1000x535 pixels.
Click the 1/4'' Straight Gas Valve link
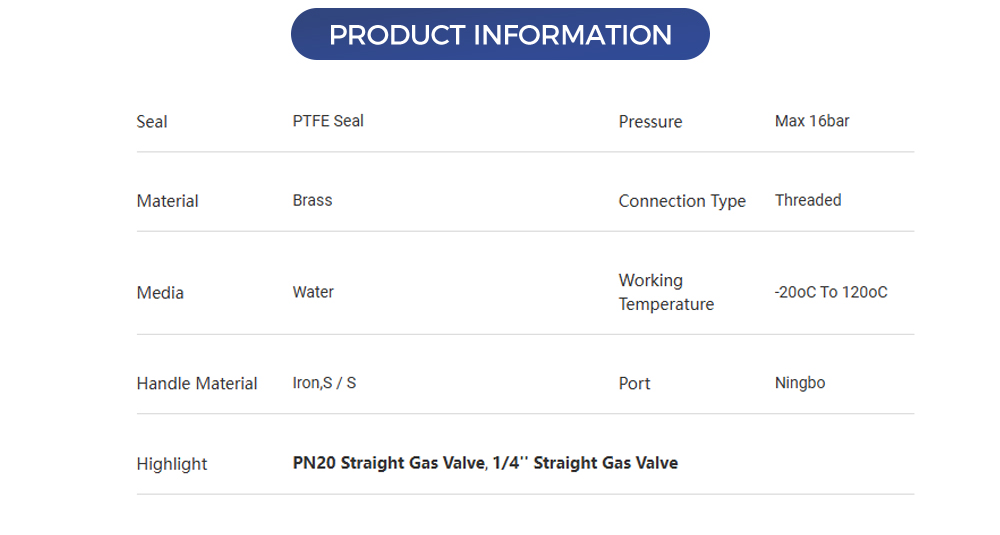point(585,463)
